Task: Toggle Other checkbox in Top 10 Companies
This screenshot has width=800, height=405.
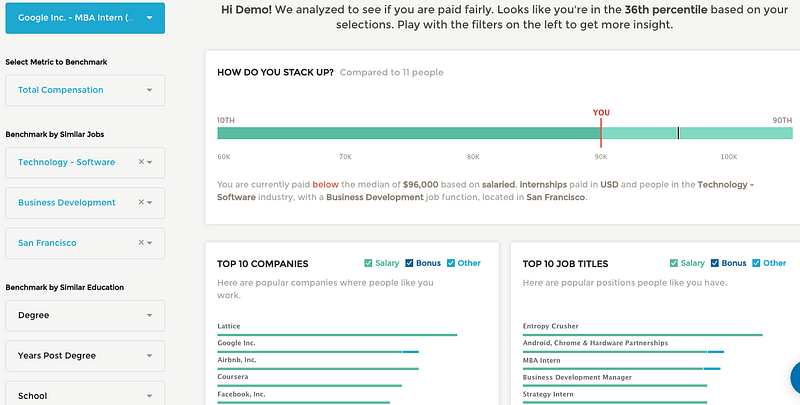Action: (451, 264)
